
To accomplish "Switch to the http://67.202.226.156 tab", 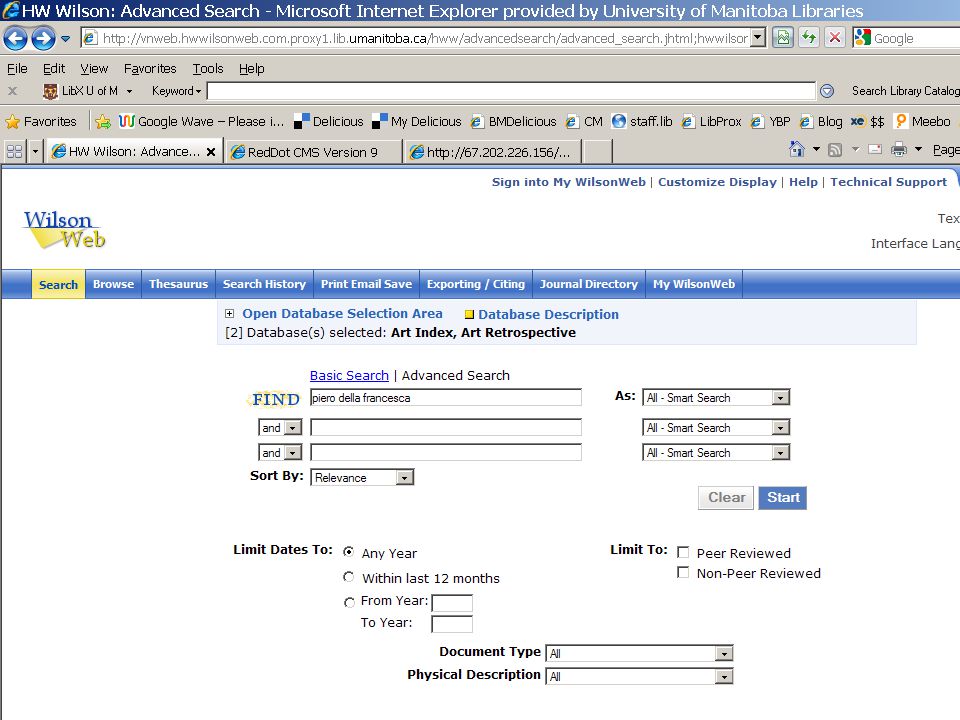I will tap(493, 152).
